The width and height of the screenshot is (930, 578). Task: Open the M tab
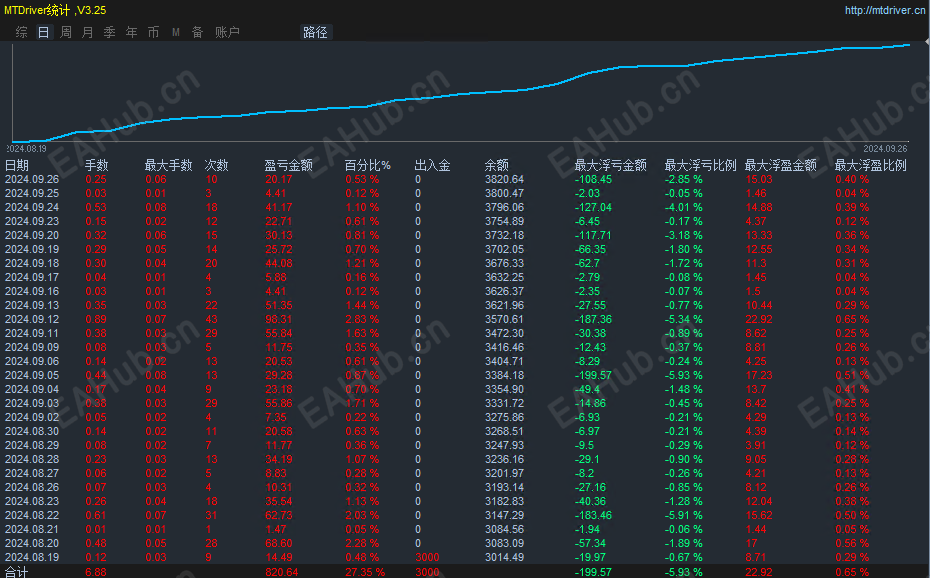tap(176, 32)
